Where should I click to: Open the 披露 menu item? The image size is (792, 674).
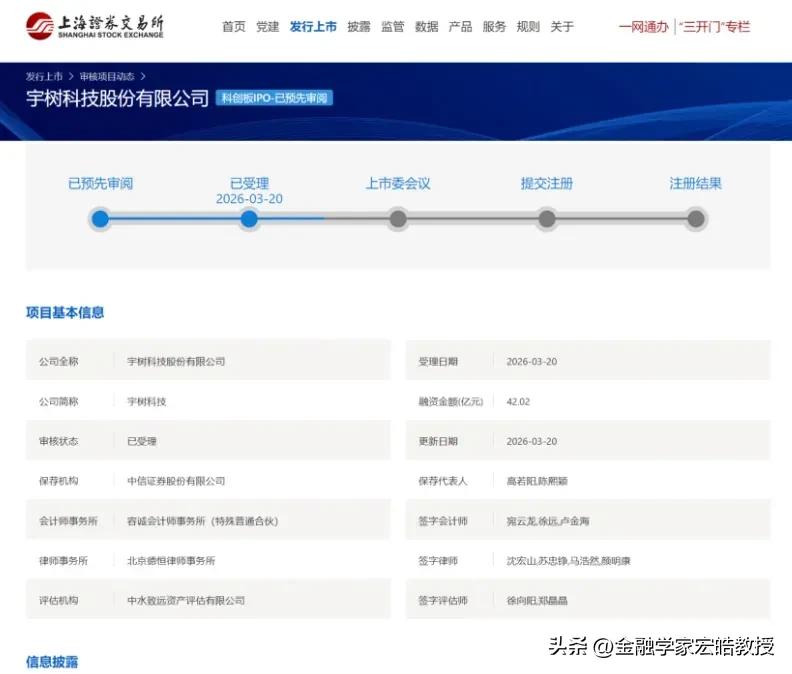click(x=359, y=27)
